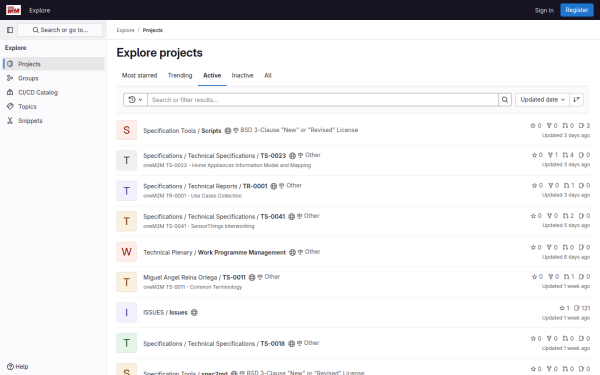This screenshot has width=600, height=375.
Task: Click the Topics tag icon
Action: [x=10, y=106]
